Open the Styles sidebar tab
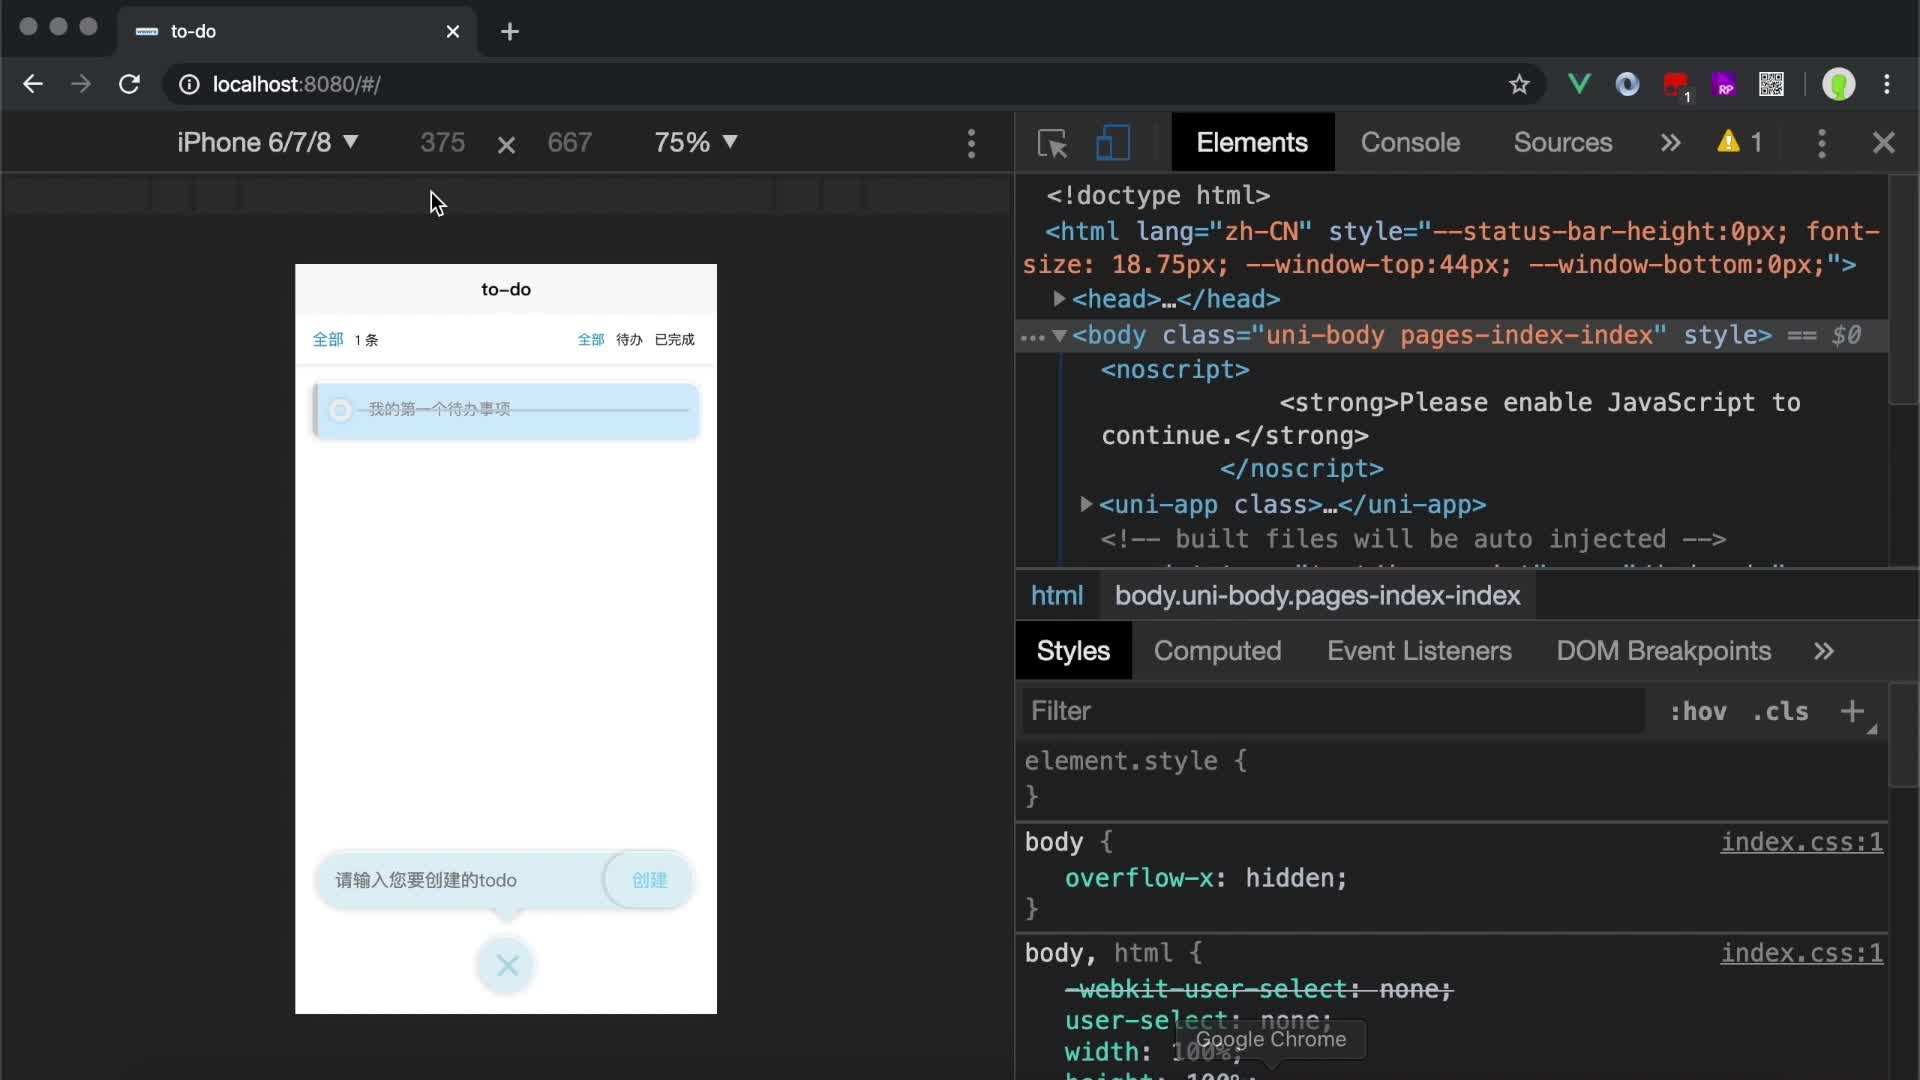Viewport: 1920px width, 1080px height. coord(1073,651)
